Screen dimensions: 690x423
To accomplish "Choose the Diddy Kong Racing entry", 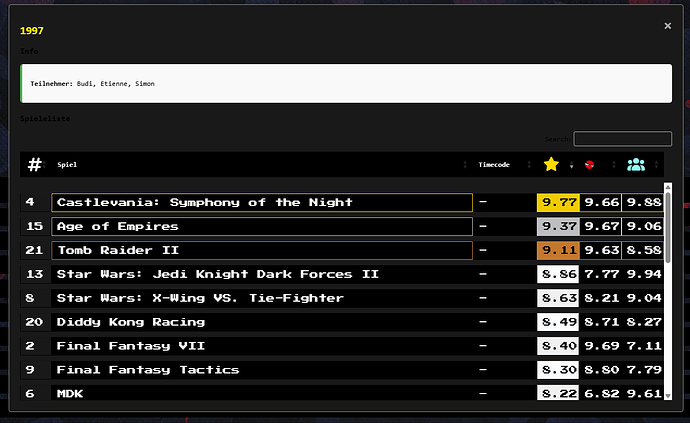I will (x=131, y=322).
